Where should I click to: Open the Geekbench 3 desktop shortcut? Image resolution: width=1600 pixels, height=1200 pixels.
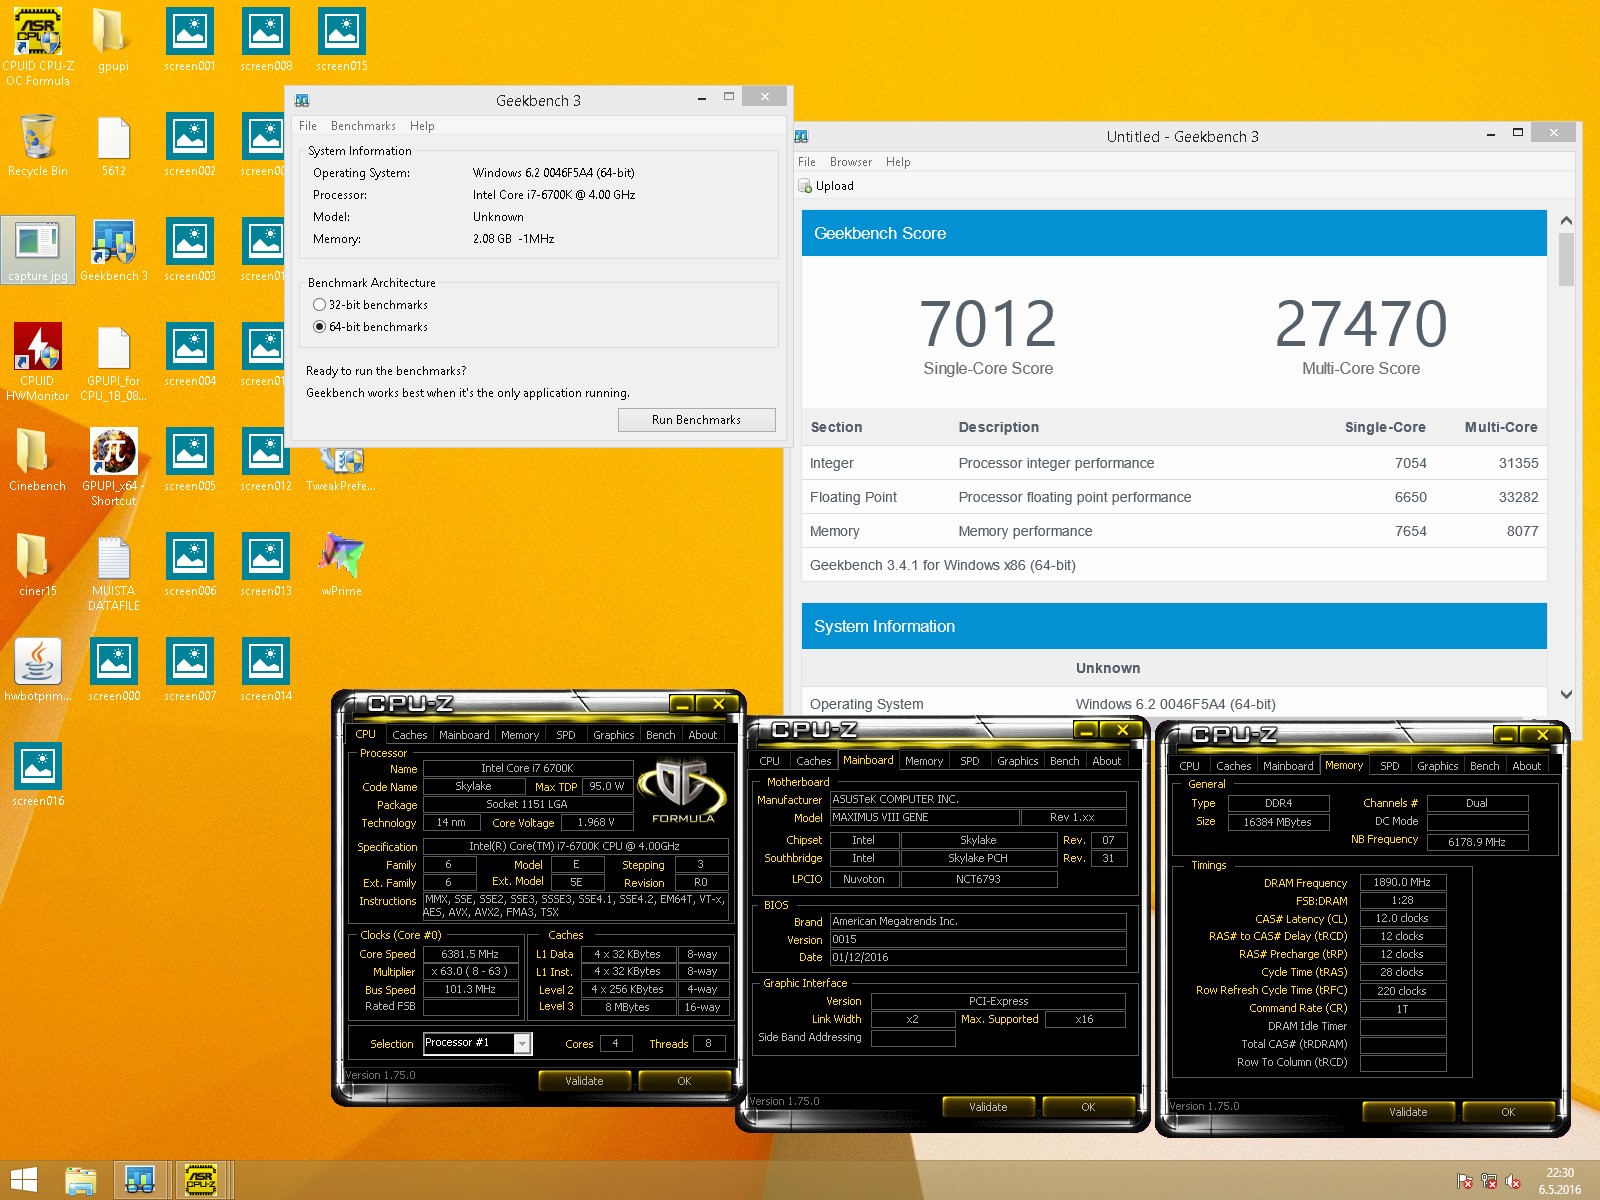[x=113, y=250]
